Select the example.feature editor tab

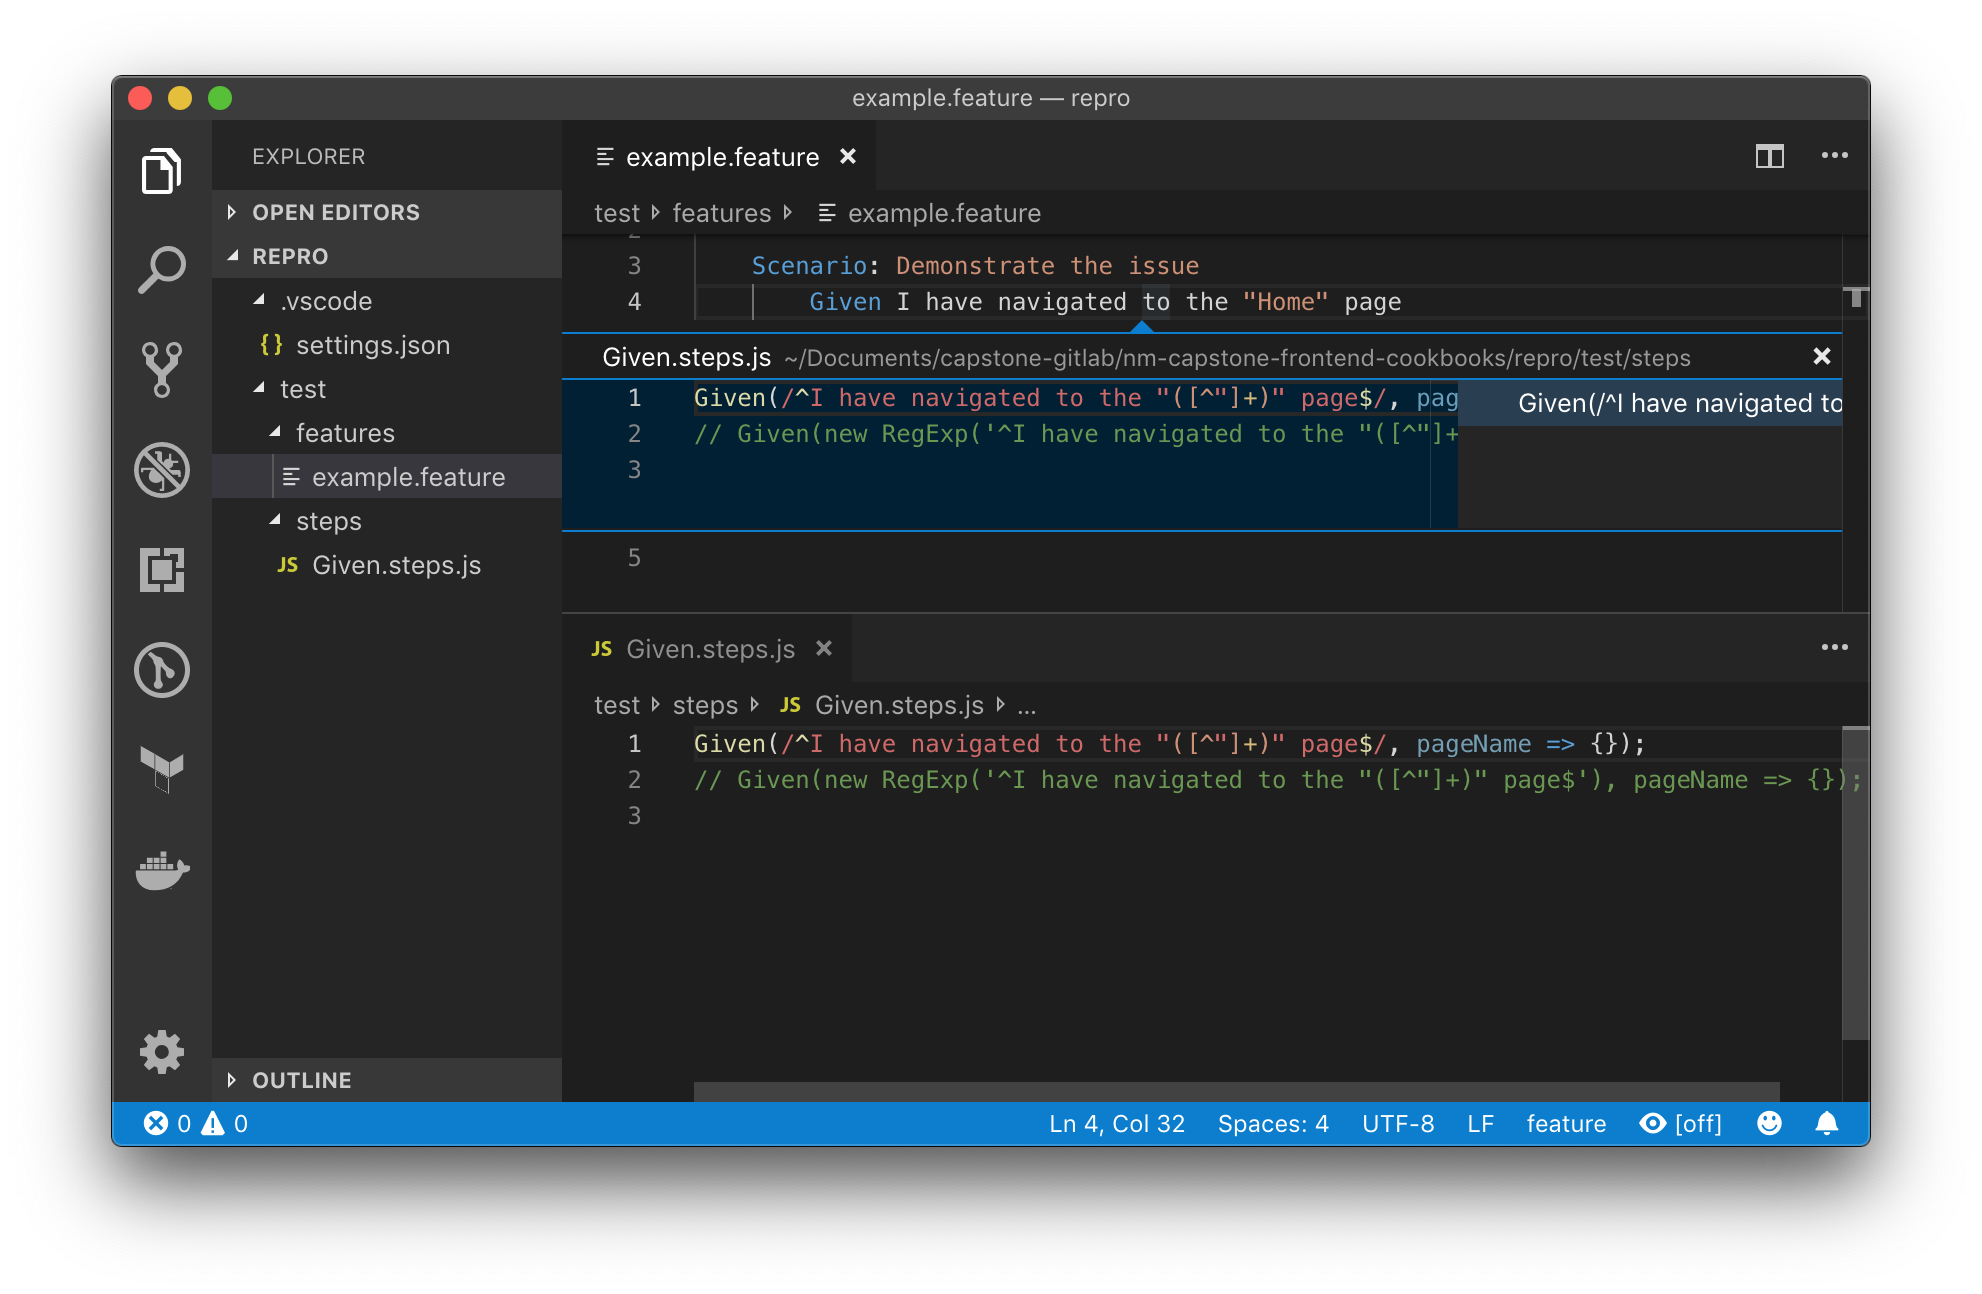click(721, 157)
